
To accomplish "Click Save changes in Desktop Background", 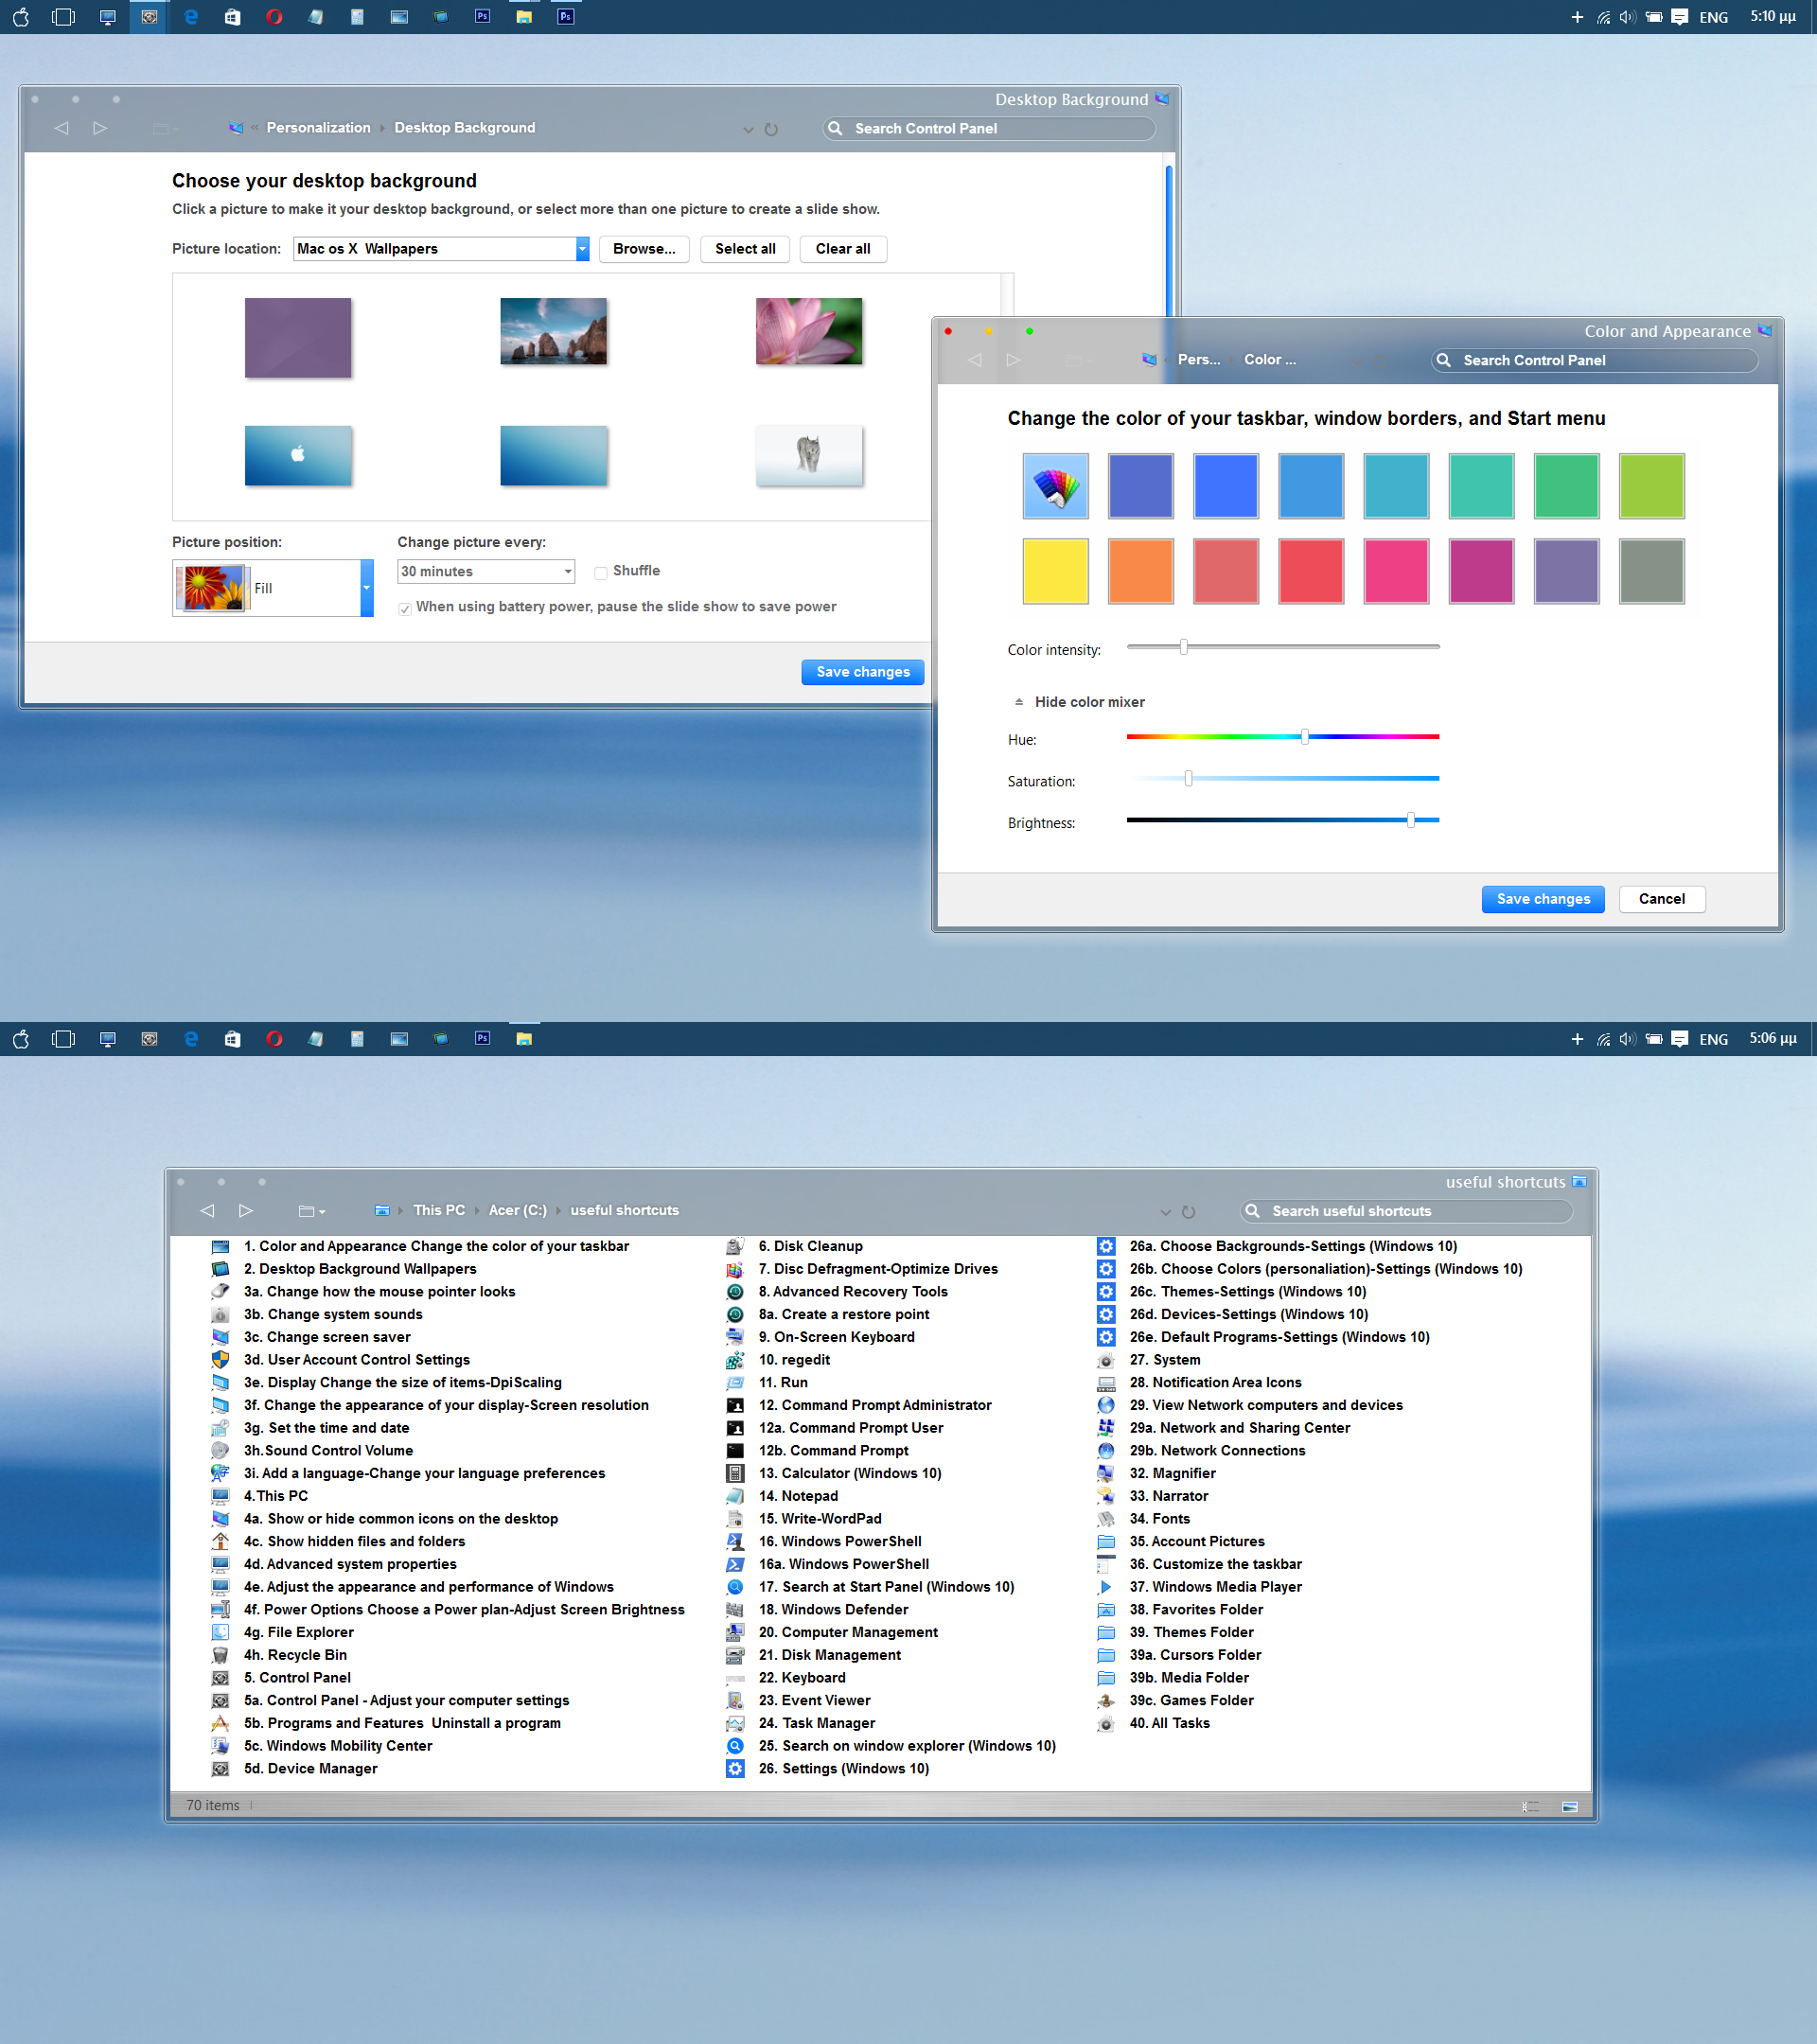I will coord(862,671).
